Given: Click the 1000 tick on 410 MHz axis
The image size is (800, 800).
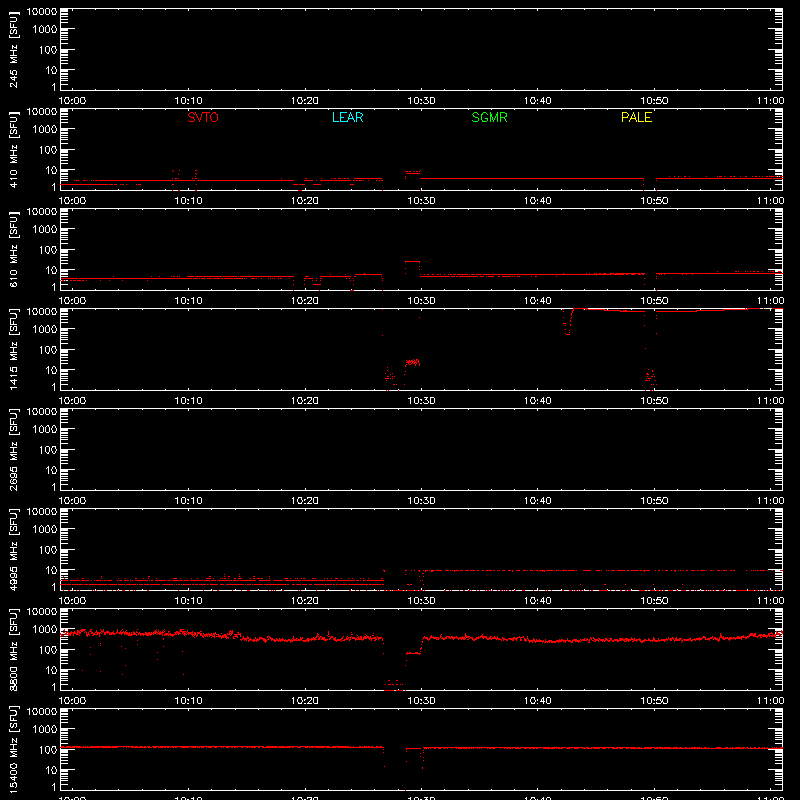Looking at the screenshot, I should 45,130.
